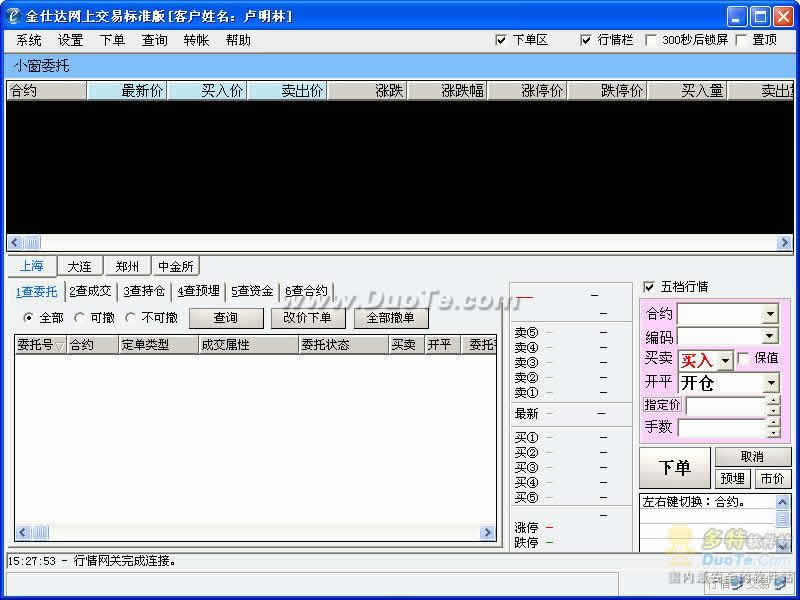Open the 设置 menu
The height and width of the screenshot is (600, 800).
70,40
